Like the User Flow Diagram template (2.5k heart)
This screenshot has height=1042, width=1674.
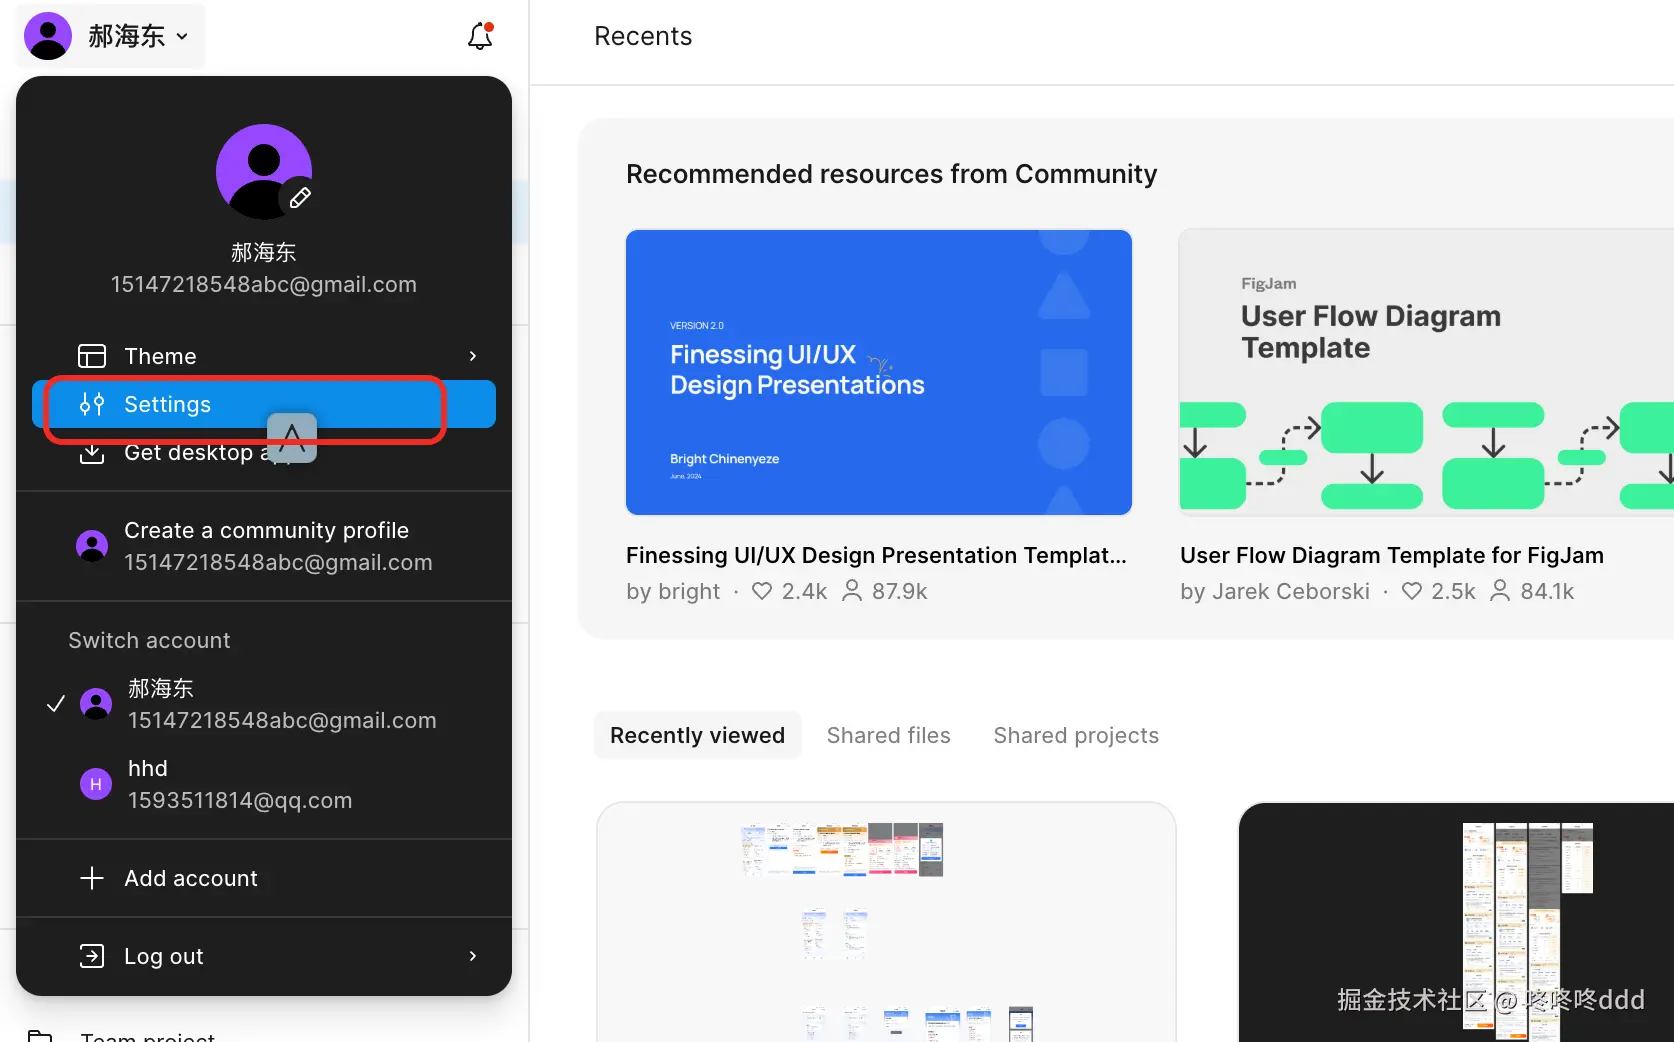point(1412,591)
